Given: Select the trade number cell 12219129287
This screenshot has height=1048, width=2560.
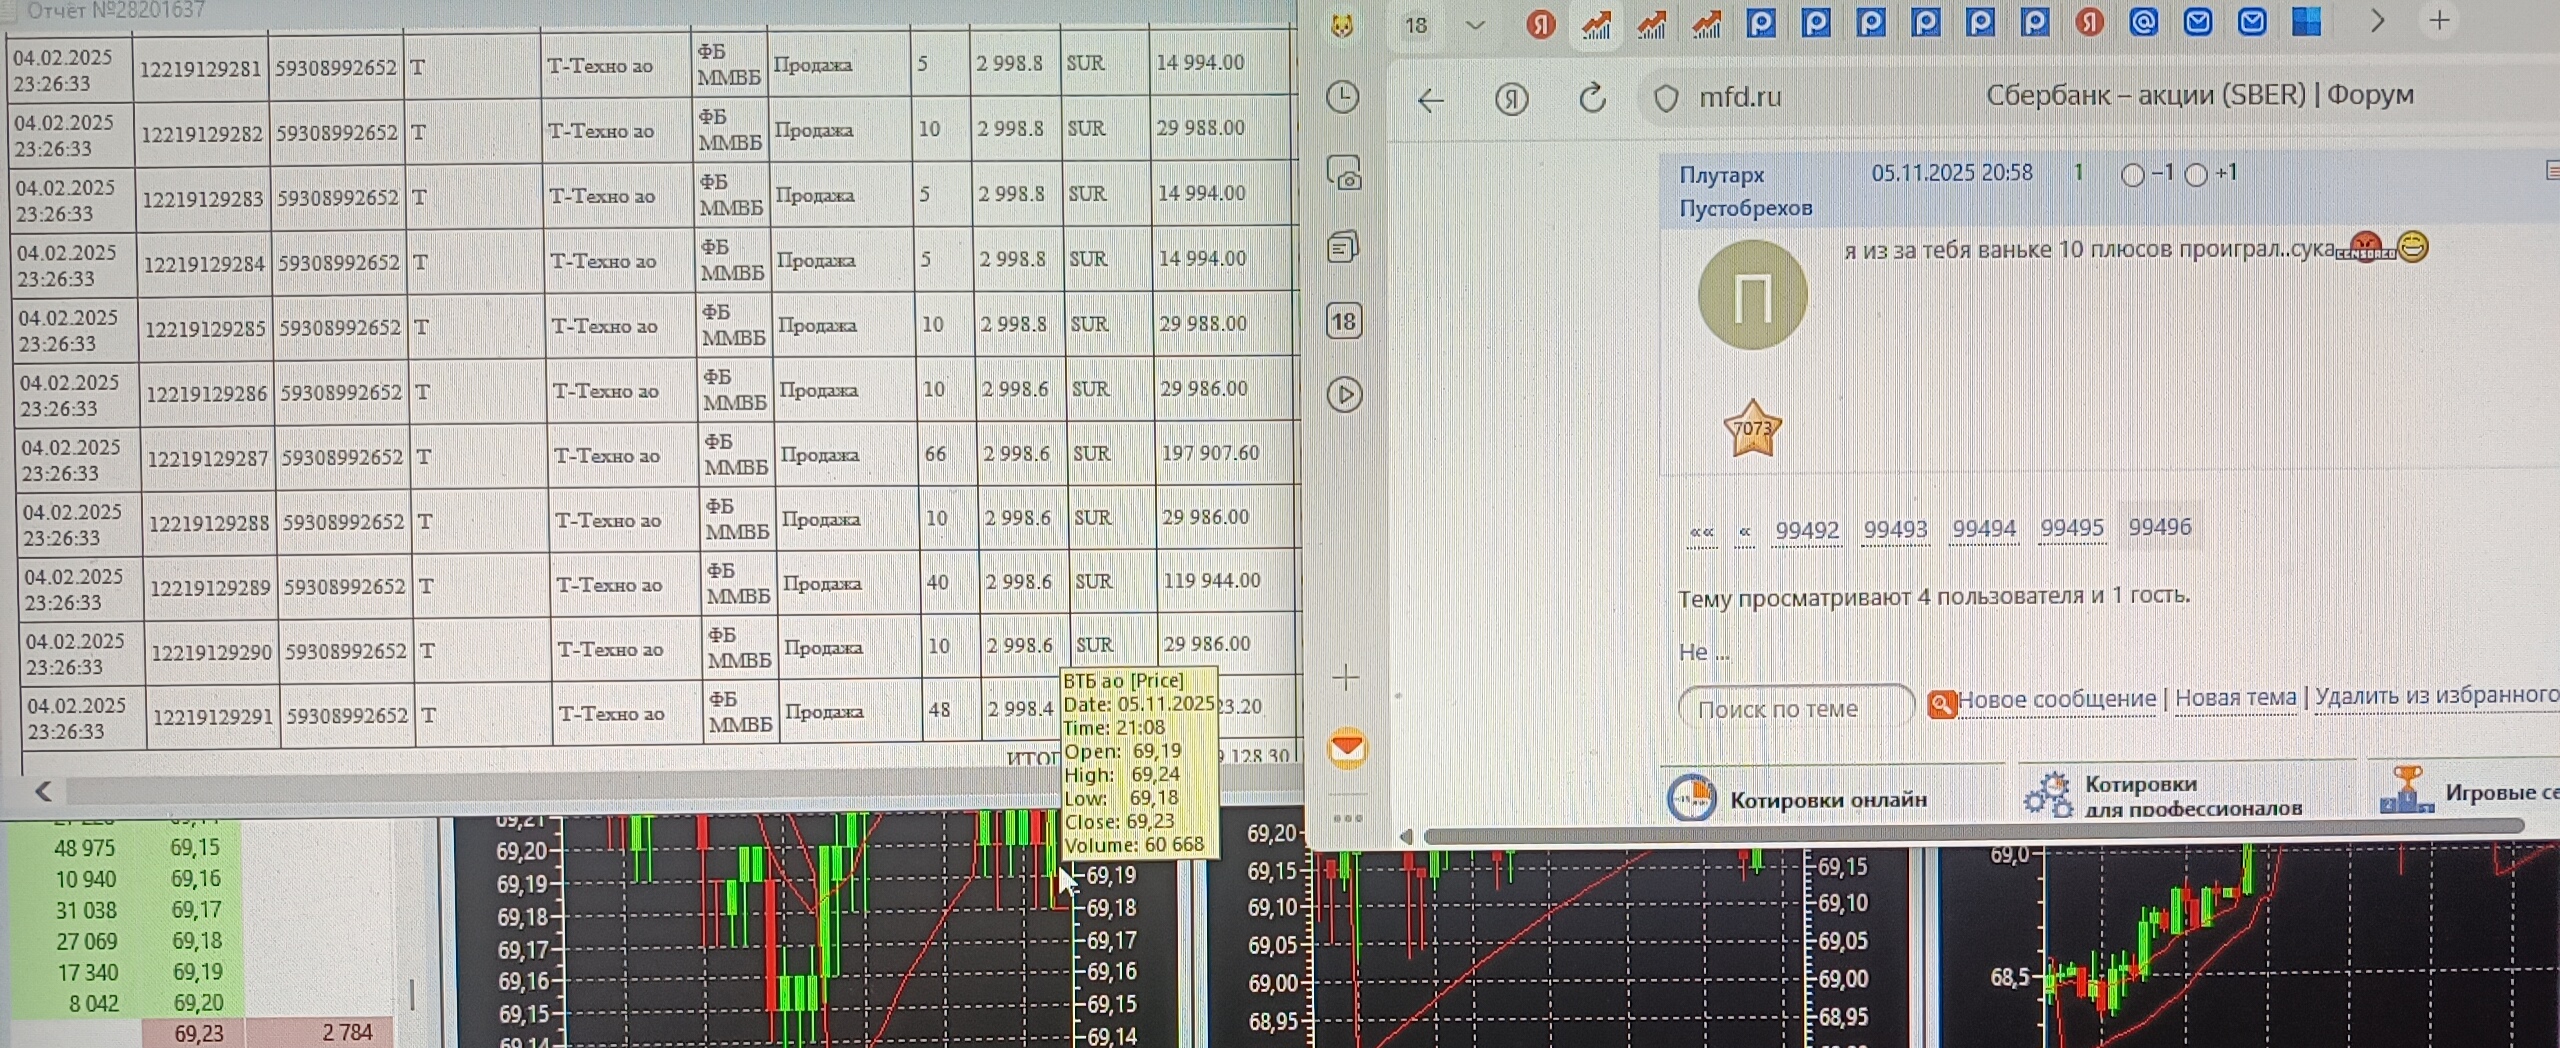Looking at the screenshot, I should coord(208,458).
